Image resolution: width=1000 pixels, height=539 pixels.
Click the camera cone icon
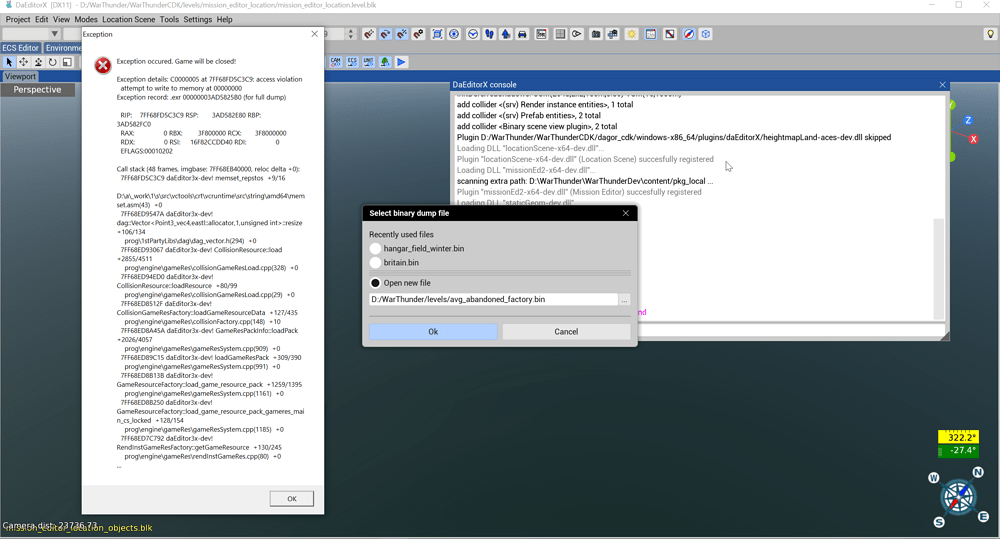(x=577, y=34)
